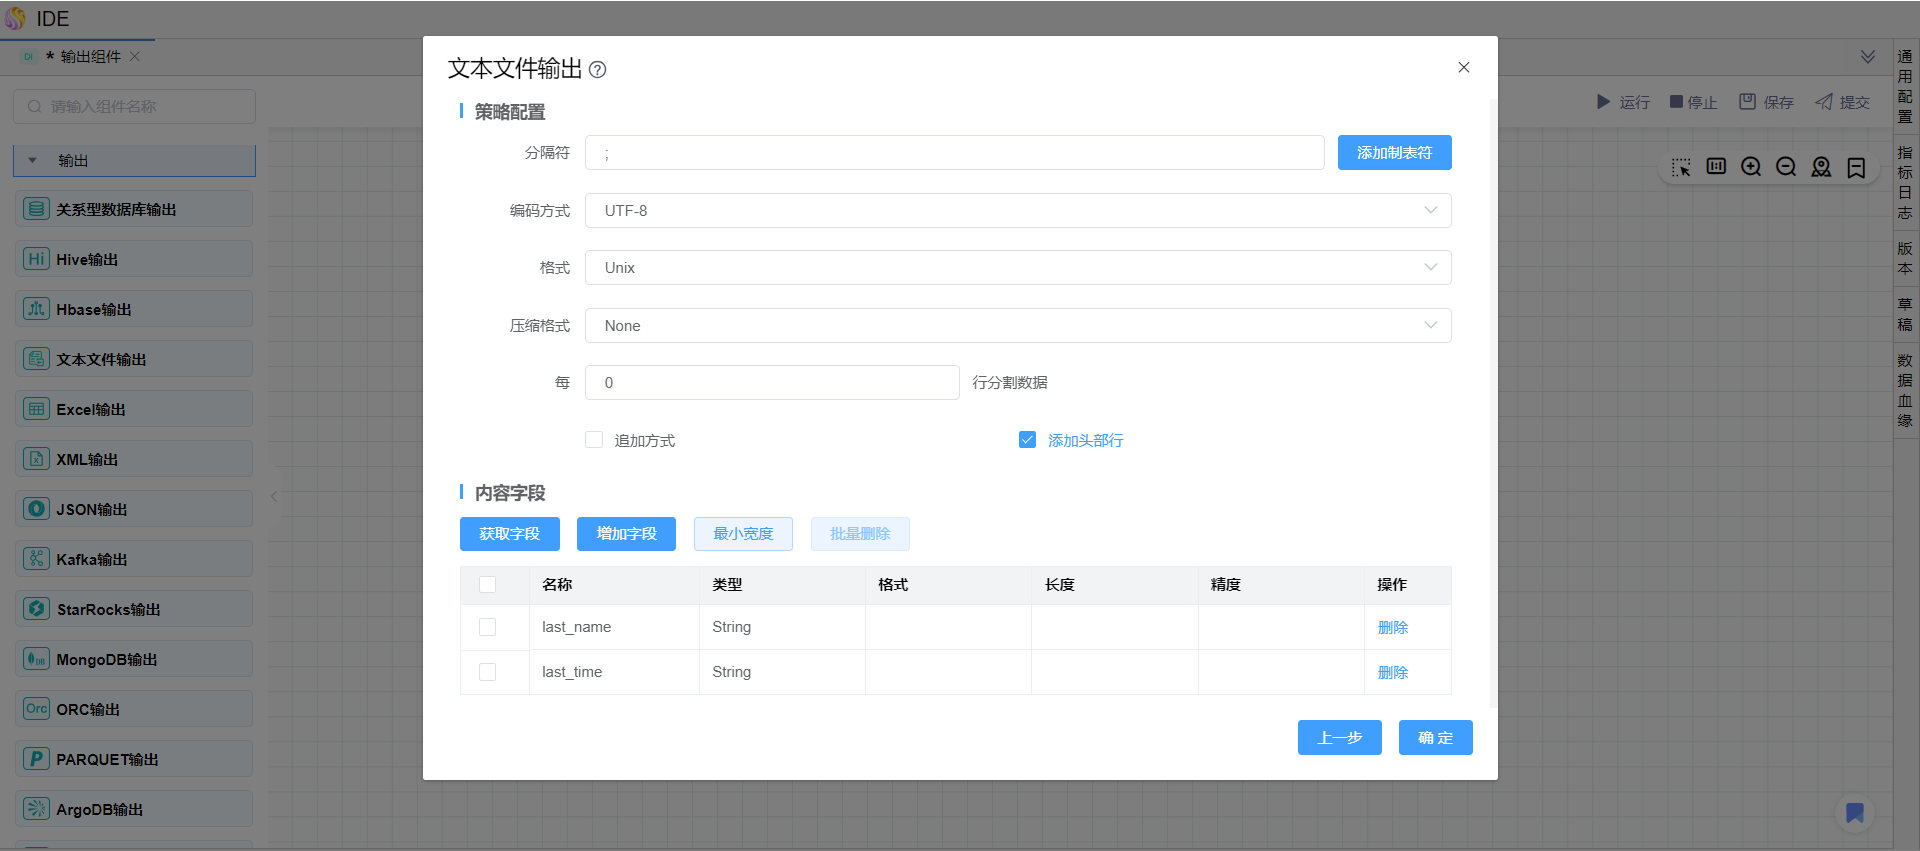This screenshot has height=851, width=1920.
Task: Click the canvas toolbar bookmark icon
Action: (1856, 167)
